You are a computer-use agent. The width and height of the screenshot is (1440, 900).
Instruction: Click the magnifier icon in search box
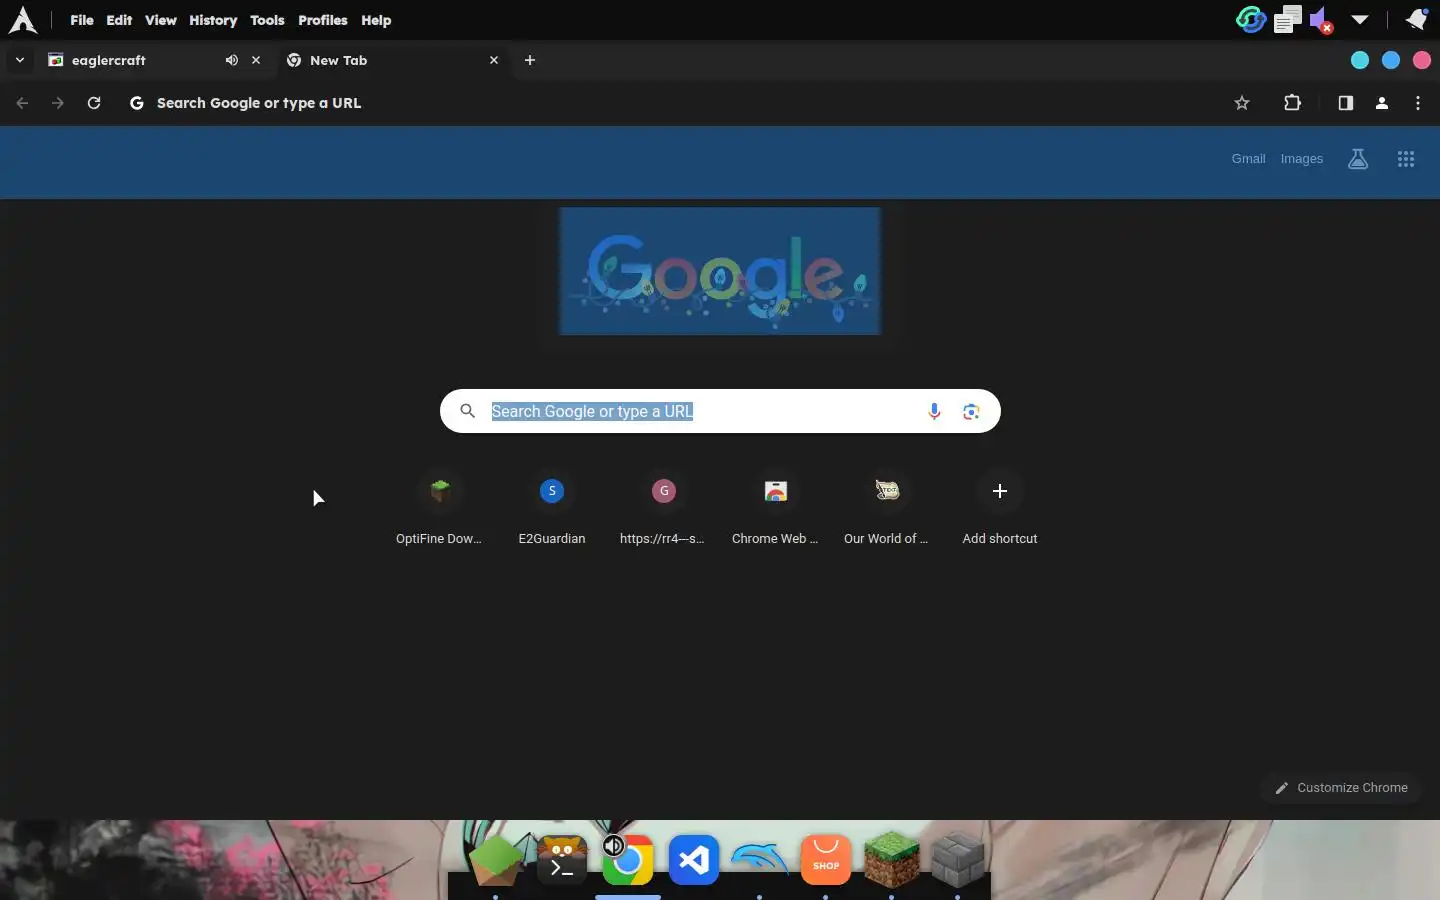click(467, 411)
